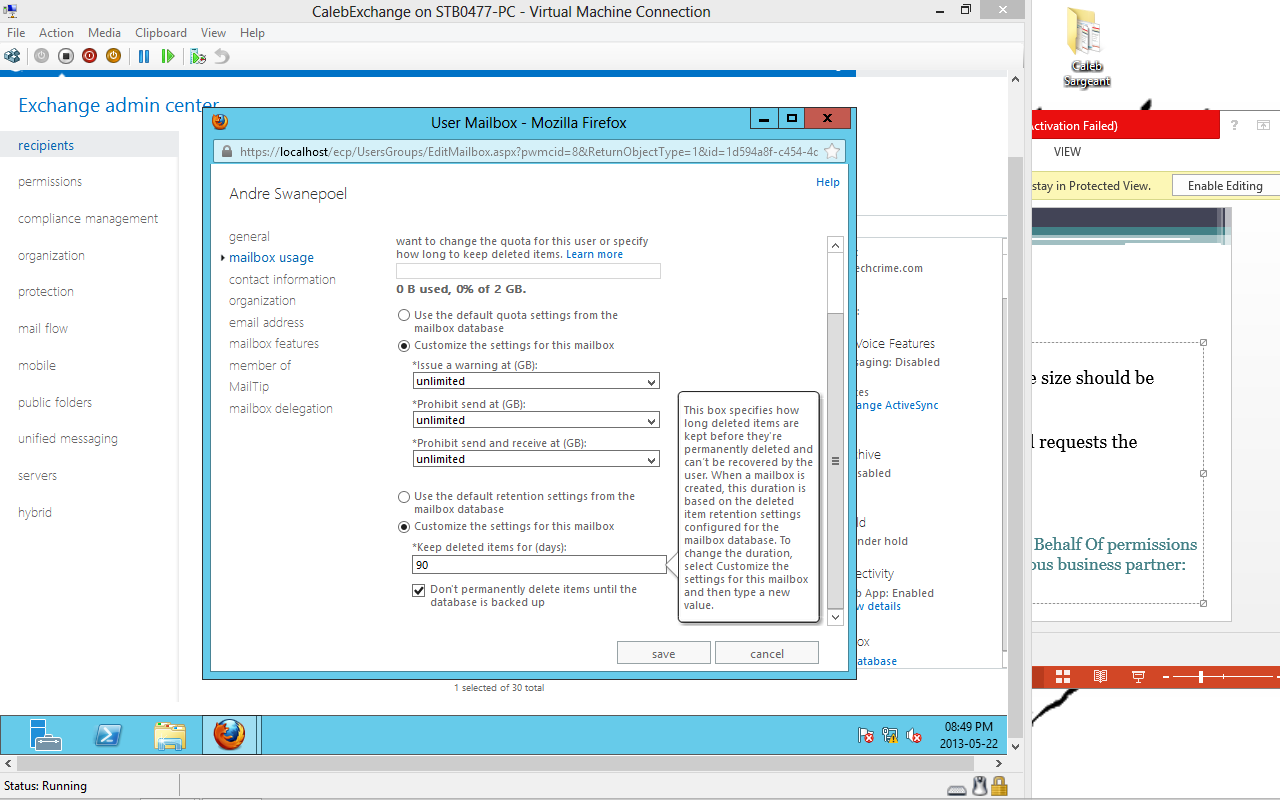Open the Media menu
The image size is (1280, 800).
105,33
